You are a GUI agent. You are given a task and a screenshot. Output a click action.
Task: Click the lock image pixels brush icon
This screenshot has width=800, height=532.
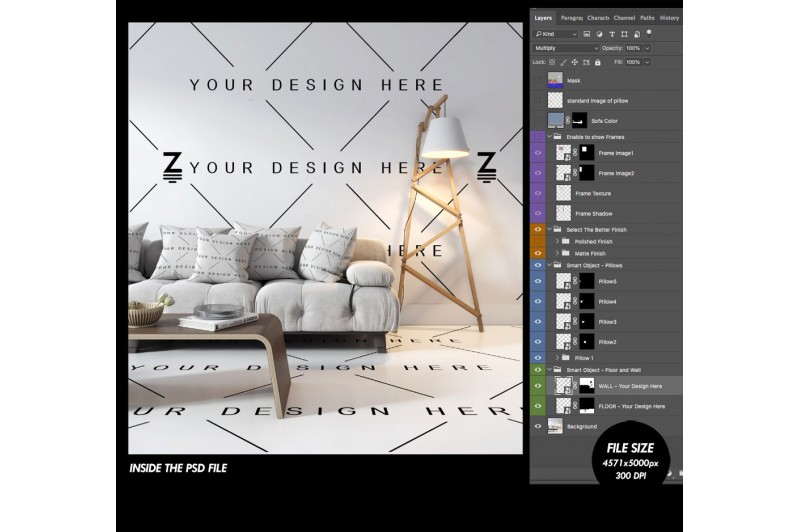(x=561, y=62)
